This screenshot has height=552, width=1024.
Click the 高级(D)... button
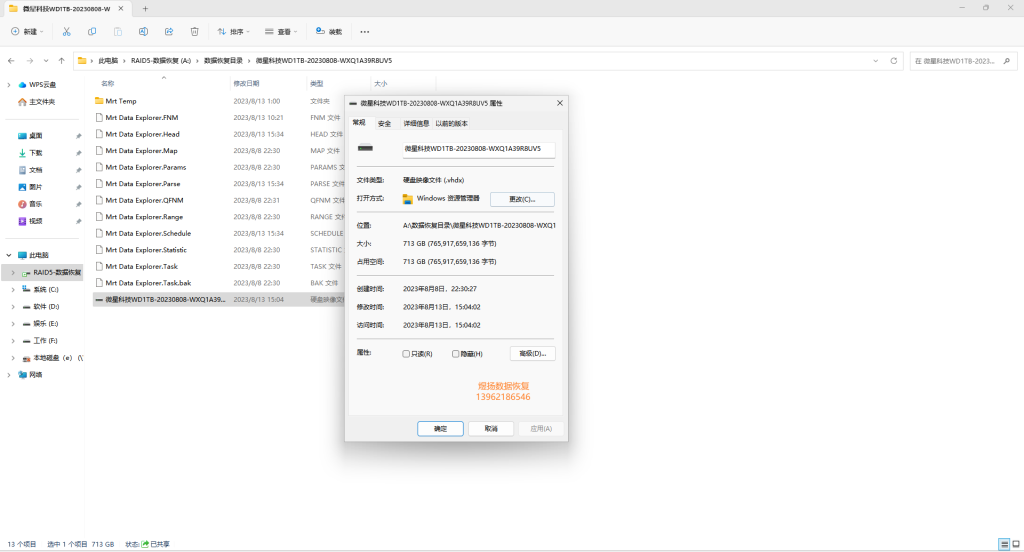[x=532, y=353]
